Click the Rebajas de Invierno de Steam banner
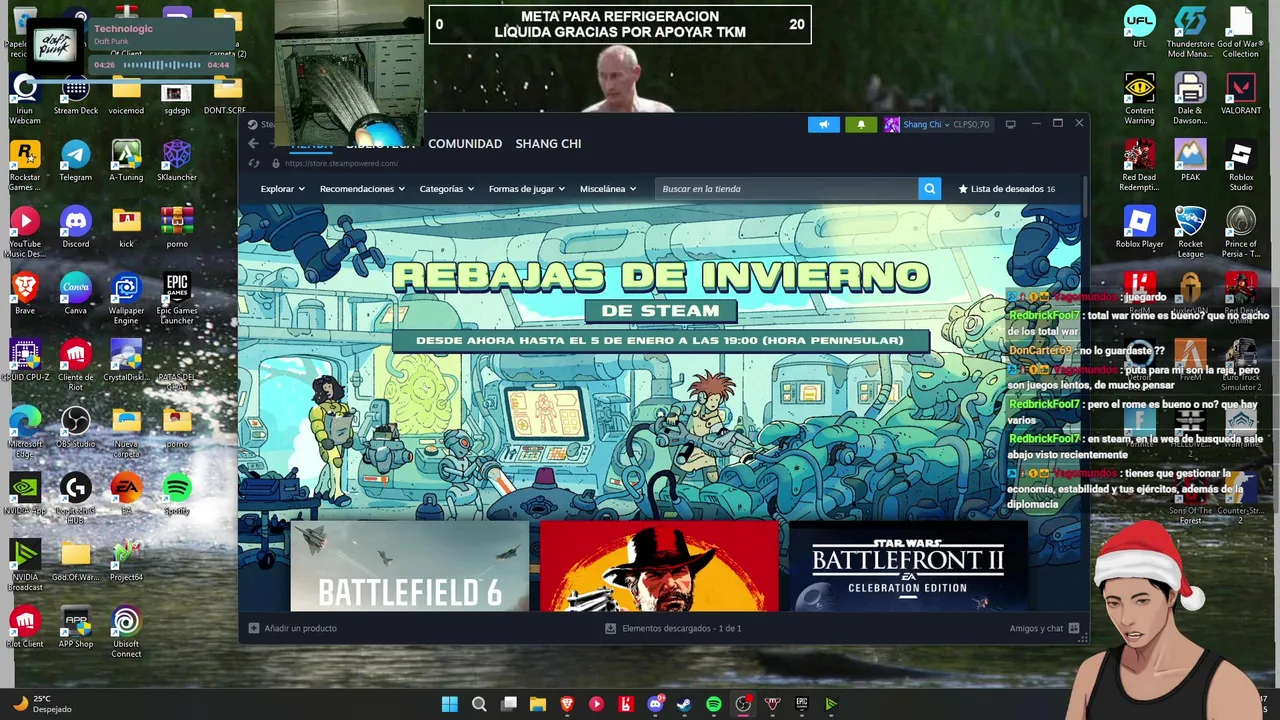This screenshot has width=1280, height=720. click(660, 362)
